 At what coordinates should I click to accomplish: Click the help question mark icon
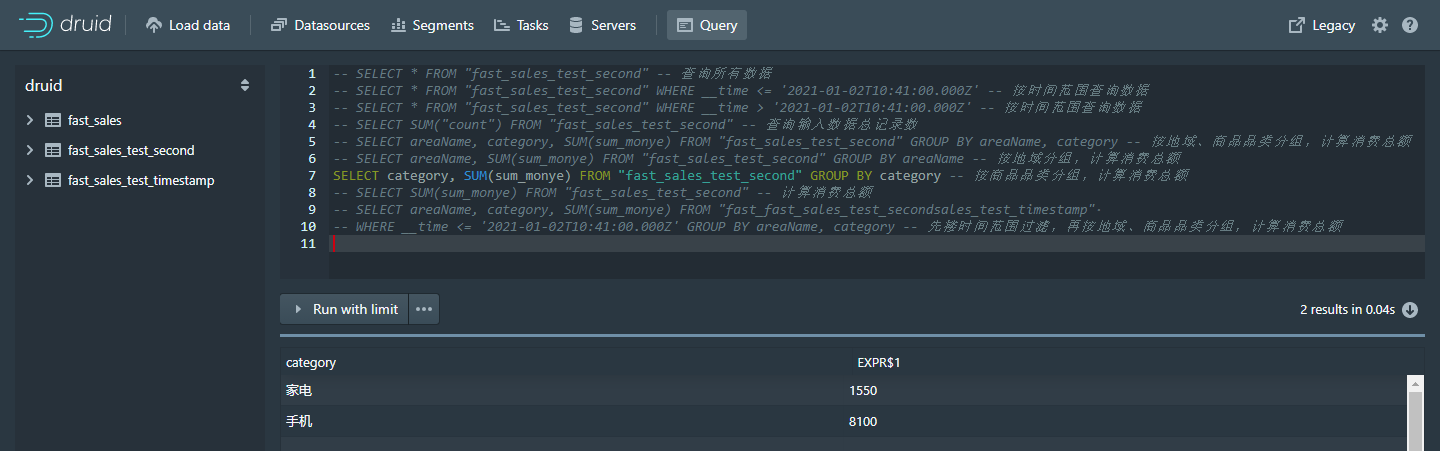pyautogui.click(x=1410, y=25)
